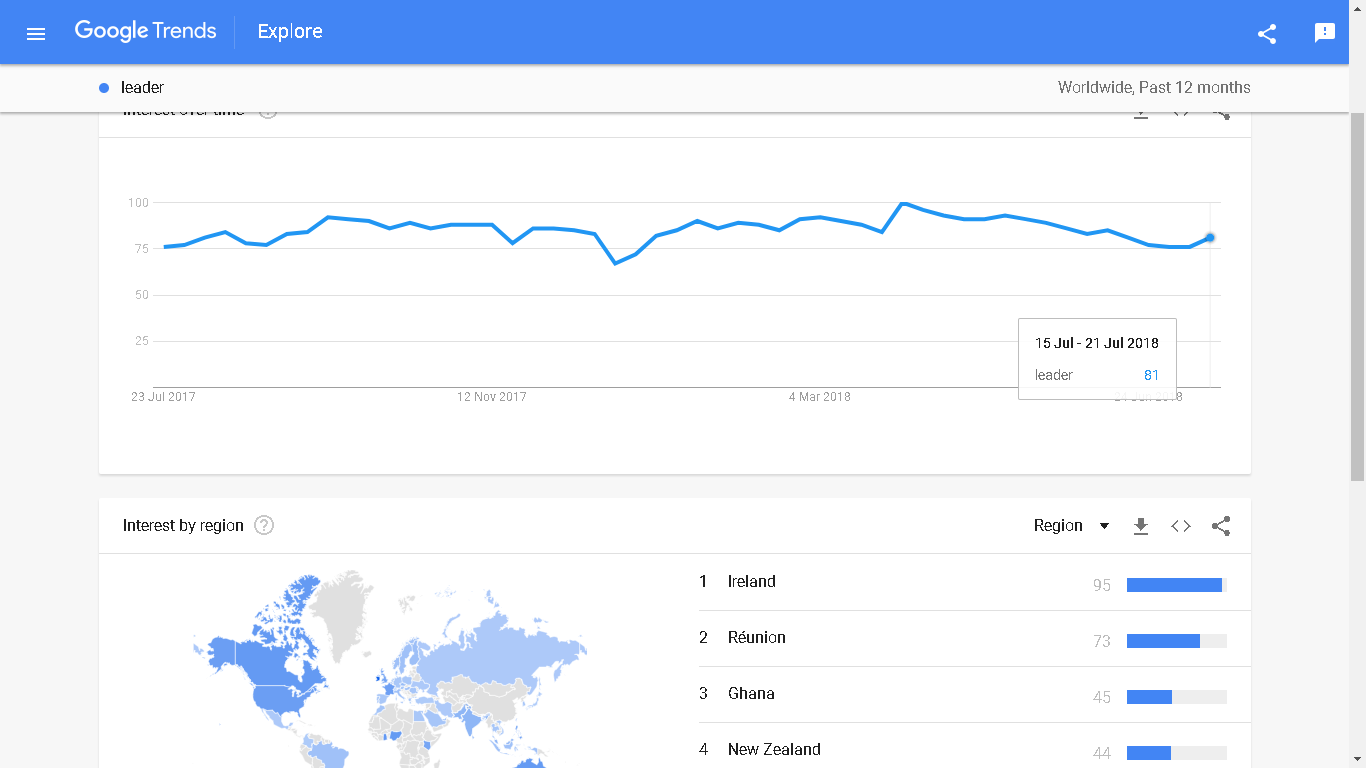The image size is (1366, 768).
Task: Download the Interest by region data
Action: [1141, 526]
